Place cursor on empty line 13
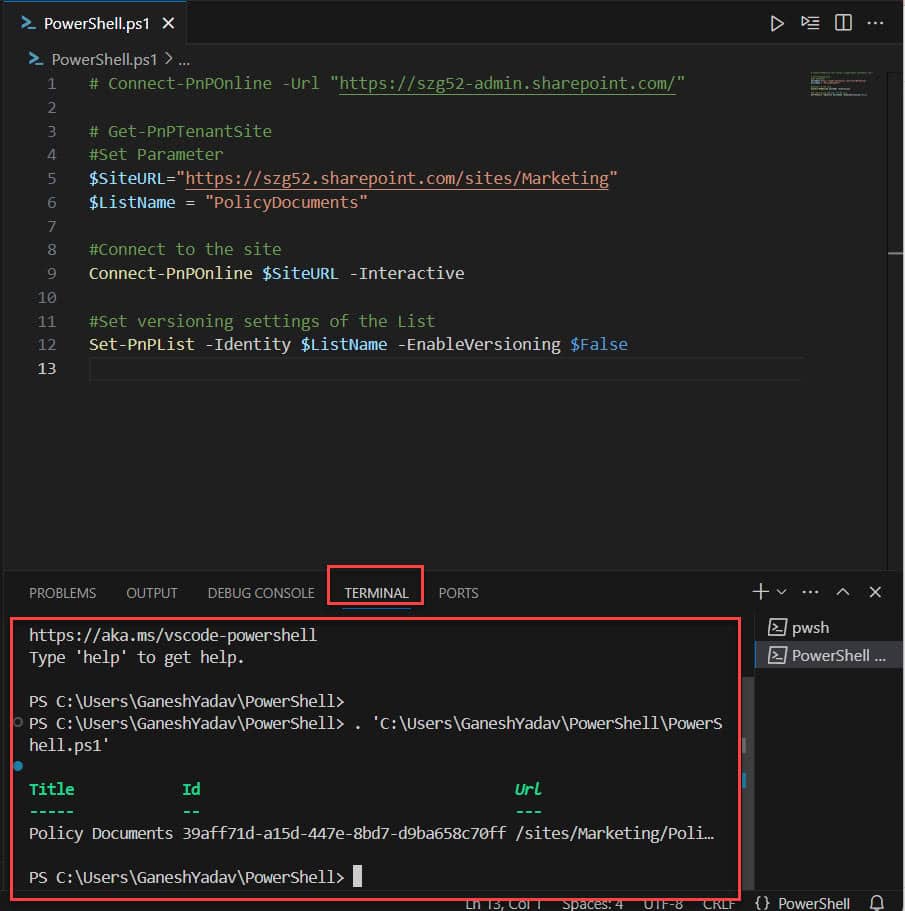This screenshot has width=905, height=911. tap(446, 368)
